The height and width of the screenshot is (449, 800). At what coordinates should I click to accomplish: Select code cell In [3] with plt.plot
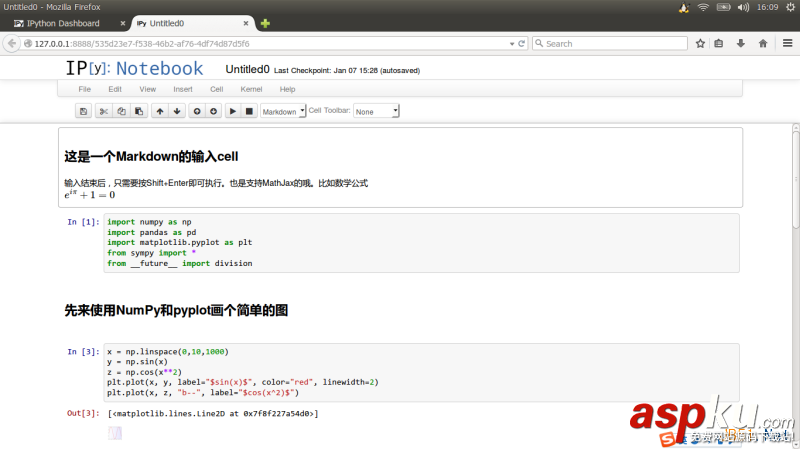point(421,372)
